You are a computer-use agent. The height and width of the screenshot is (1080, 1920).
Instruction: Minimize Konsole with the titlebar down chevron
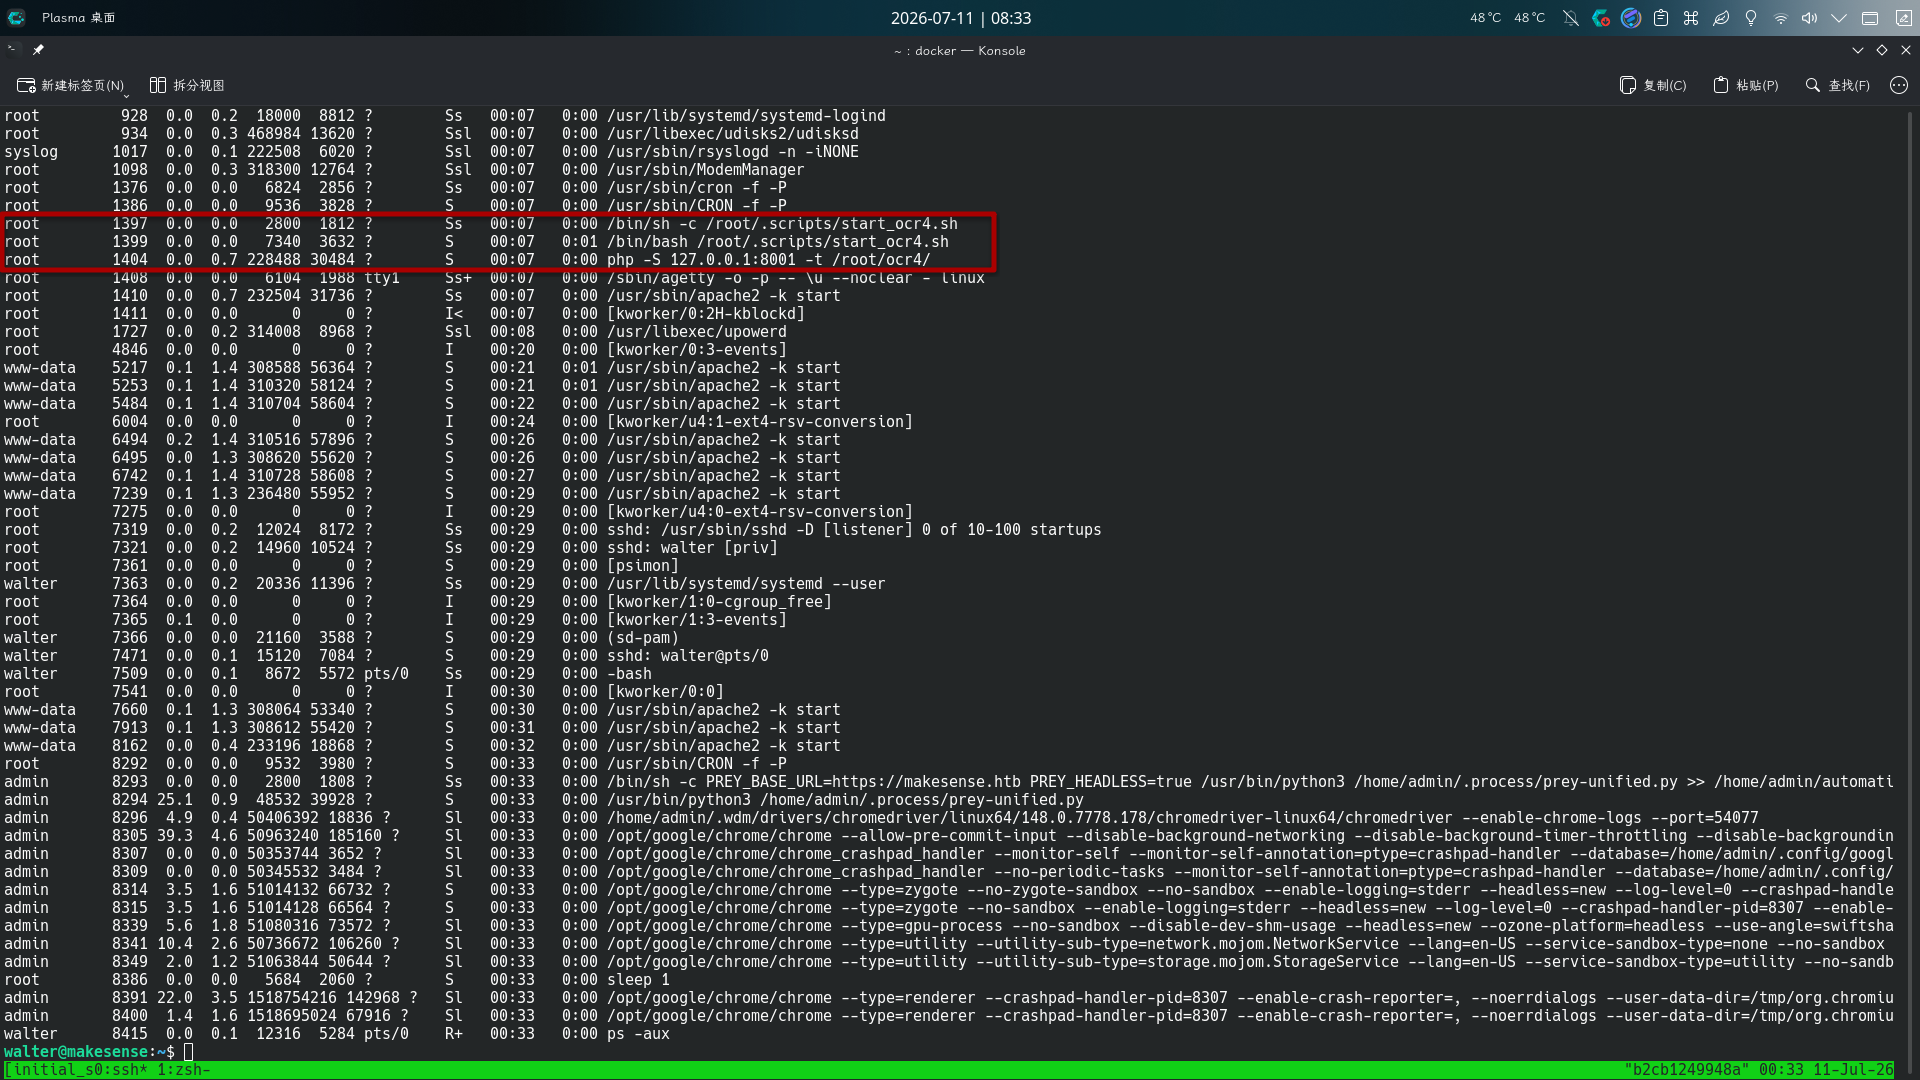(x=1858, y=50)
